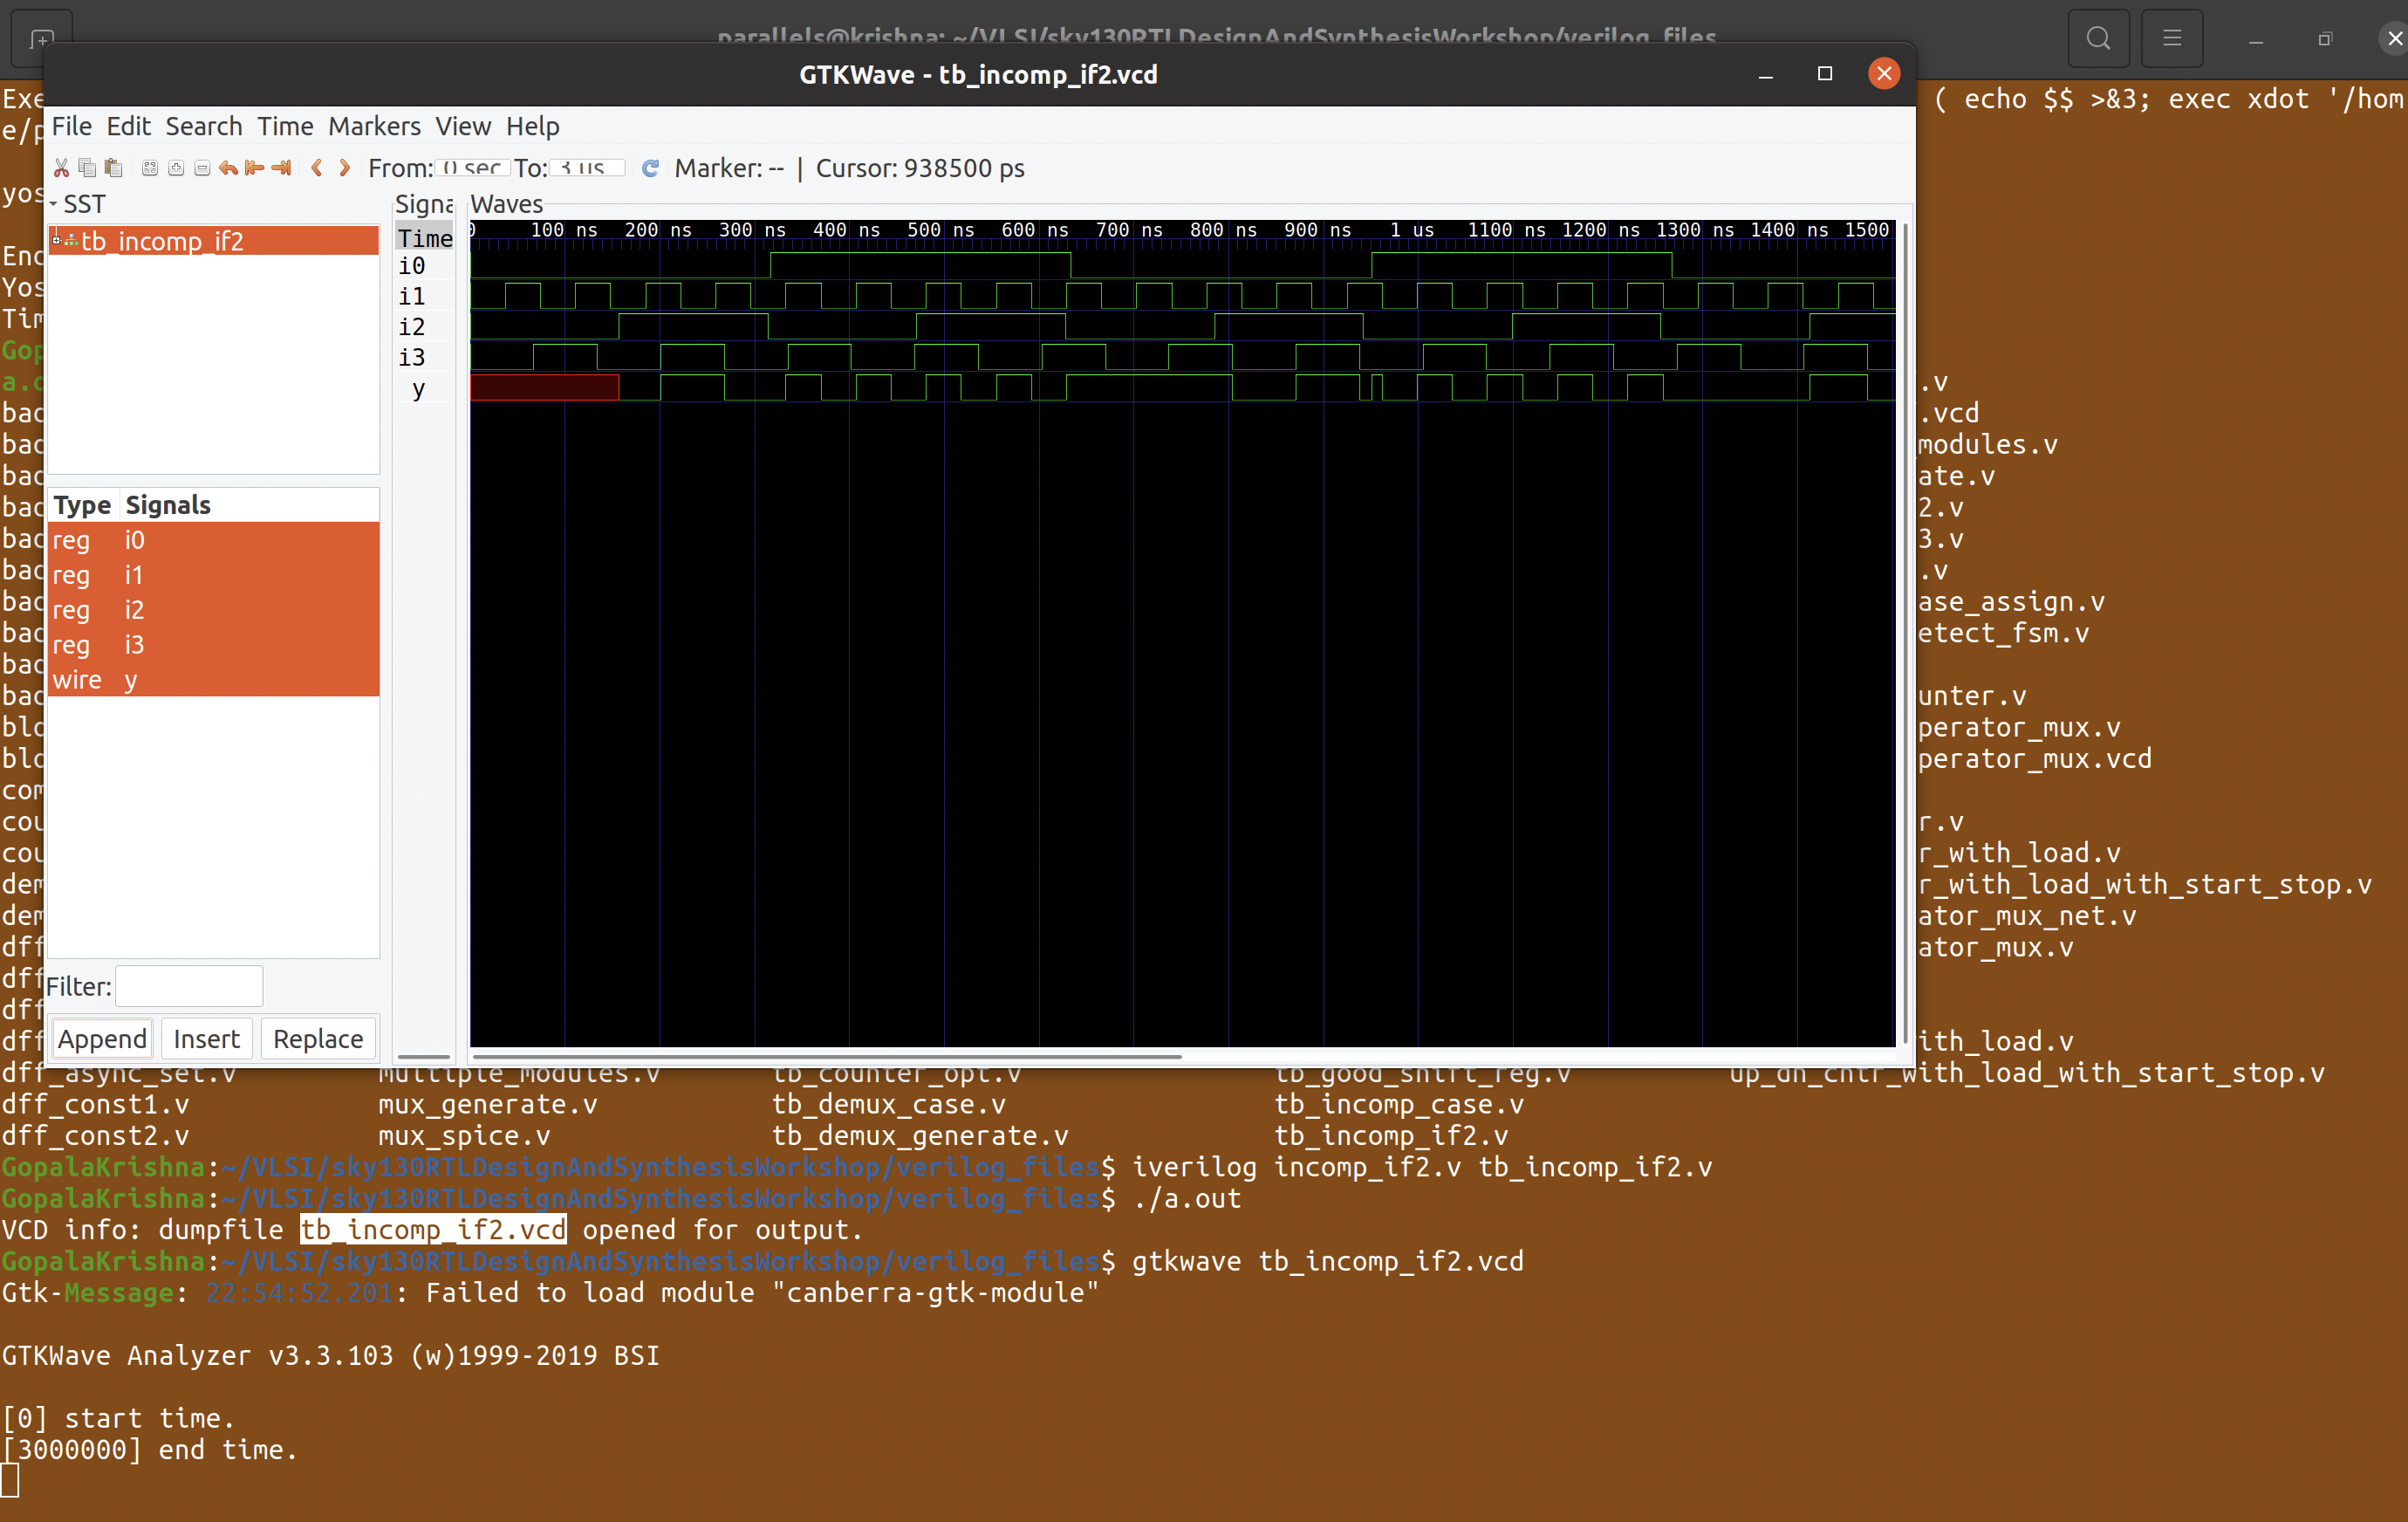Click the fetch-to-start-time arrow icon
The image size is (2408, 1522).
click(253, 168)
